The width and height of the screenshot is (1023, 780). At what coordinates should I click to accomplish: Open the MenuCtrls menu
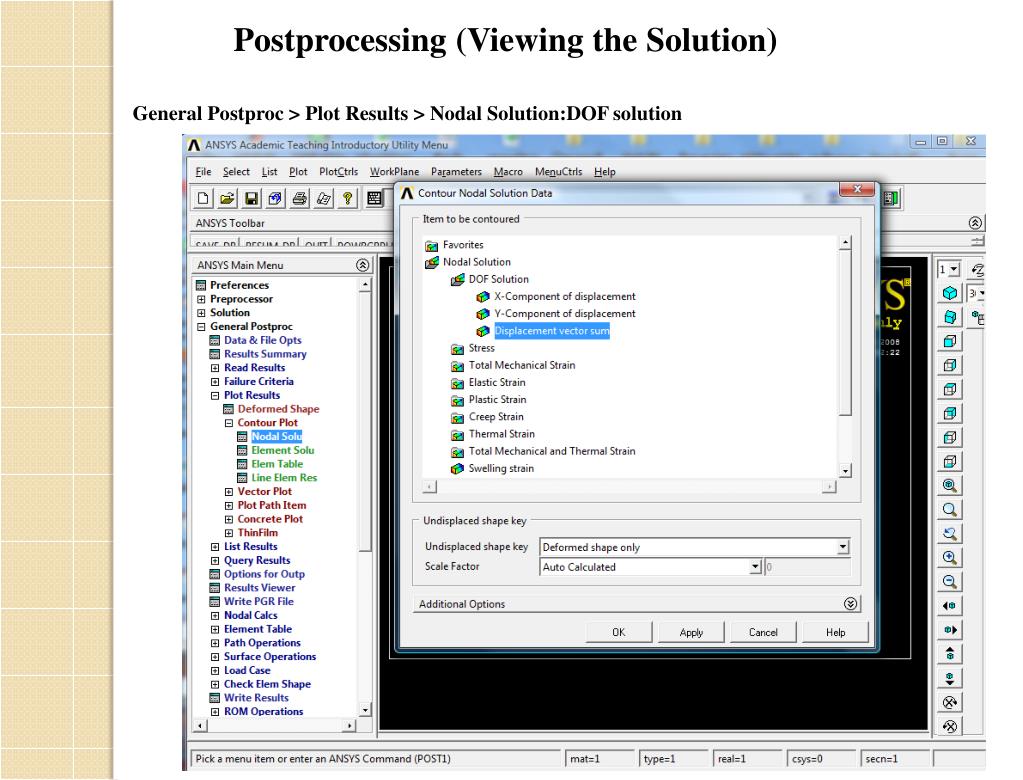(x=558, y=172)
